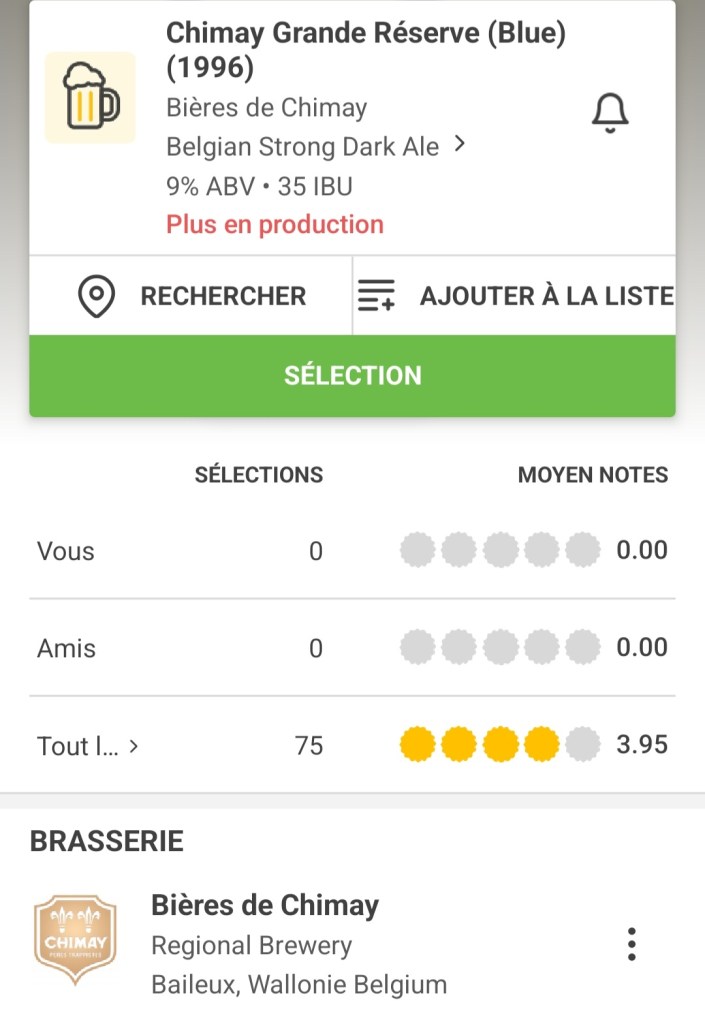Select the 75 total selections count
705x1024 pixels.
[x=309, y=746]
